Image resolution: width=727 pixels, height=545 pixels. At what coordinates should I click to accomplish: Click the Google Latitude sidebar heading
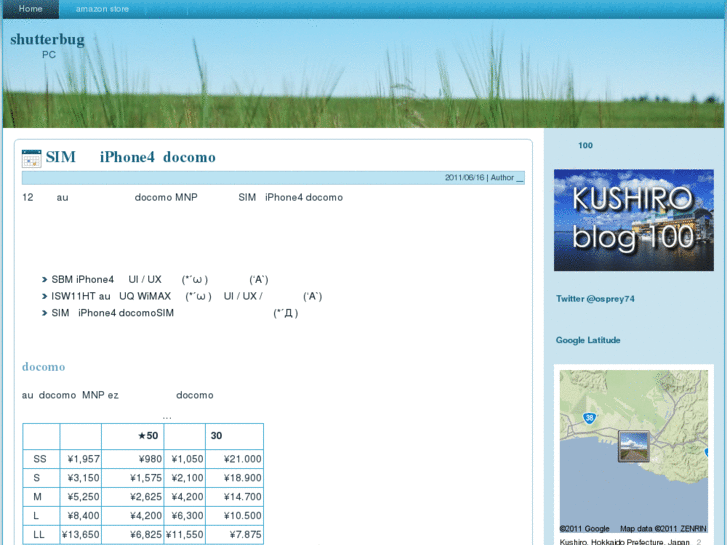(x=588, y=340)
